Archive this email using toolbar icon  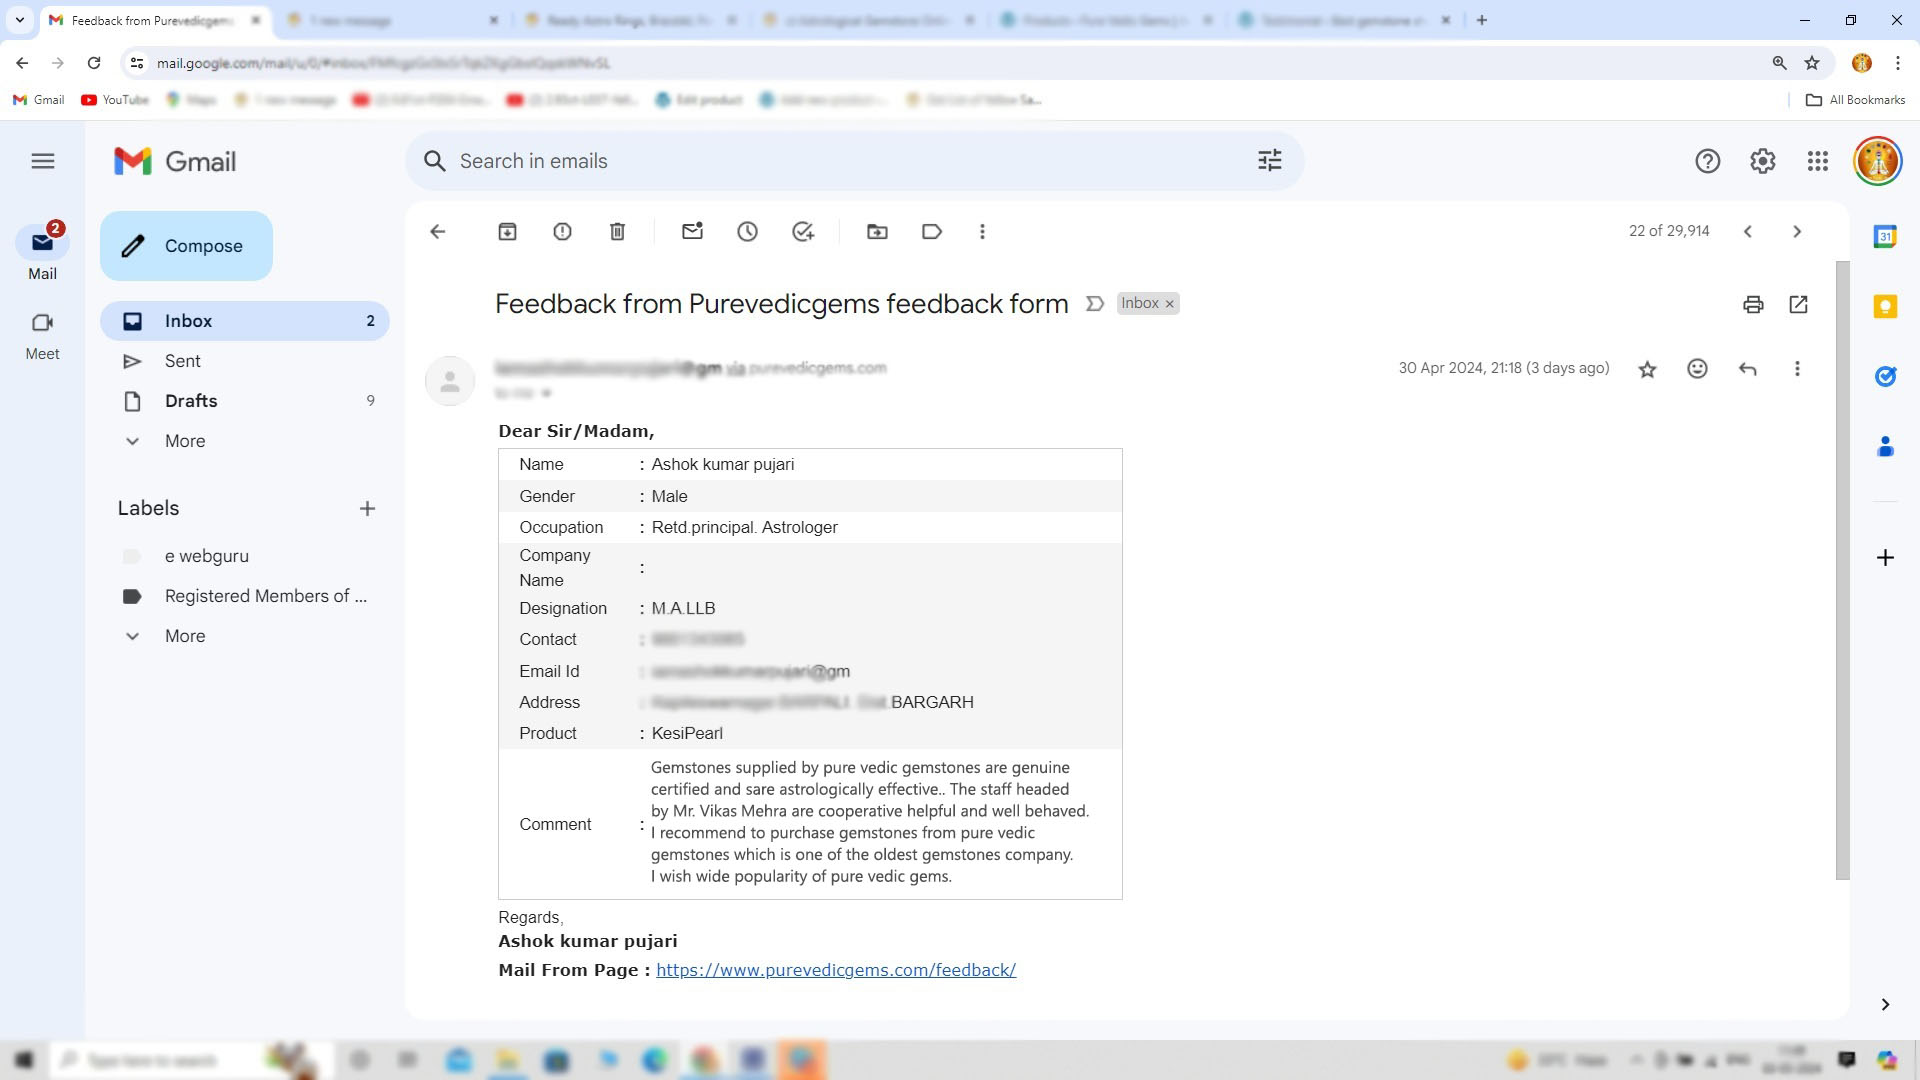click(507, 232)
